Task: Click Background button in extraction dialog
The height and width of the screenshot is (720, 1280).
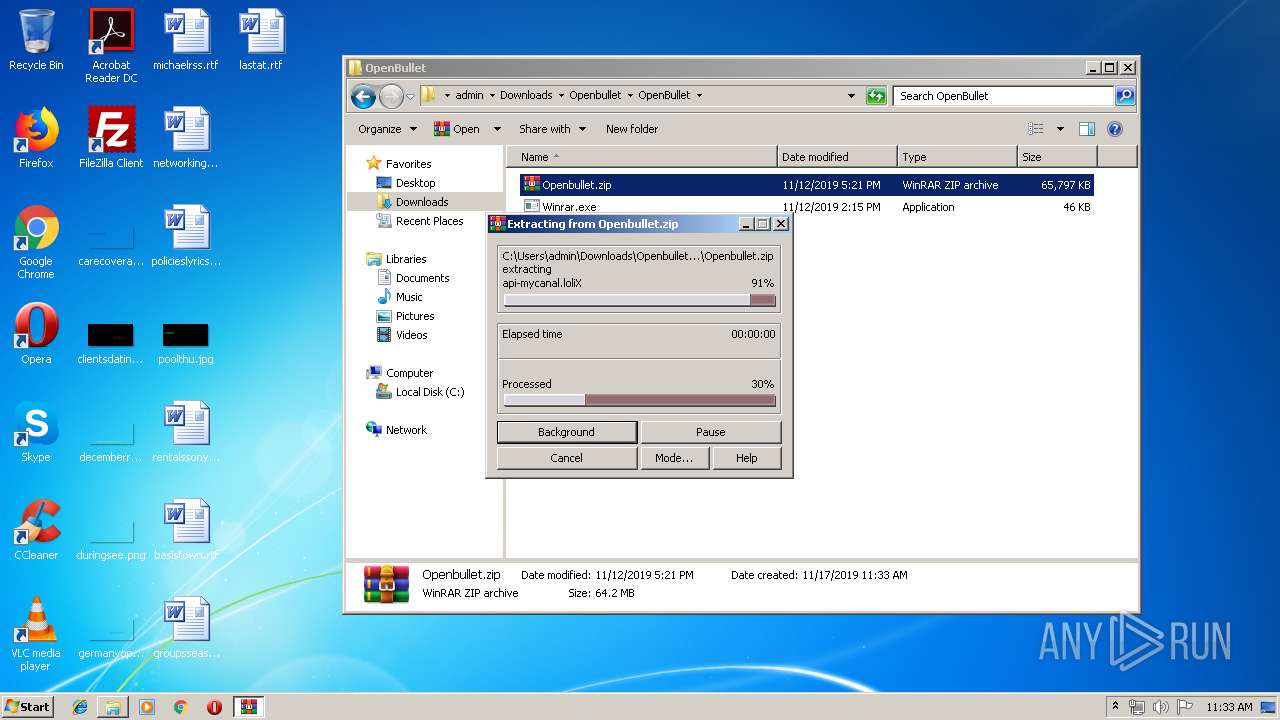Action: pos(567,432)
